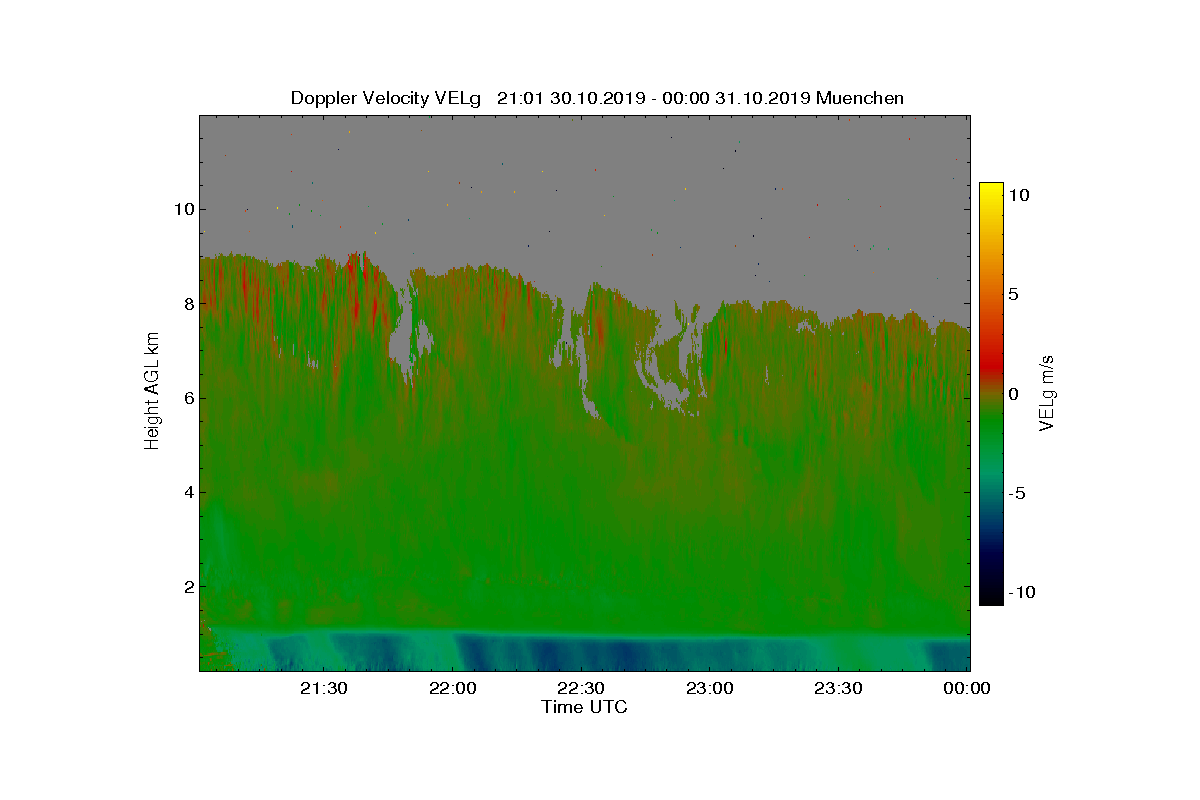Click the colorbar '-10' label
The height and width of the screenshot is (800, 1200).
[x=1021, y=592]
